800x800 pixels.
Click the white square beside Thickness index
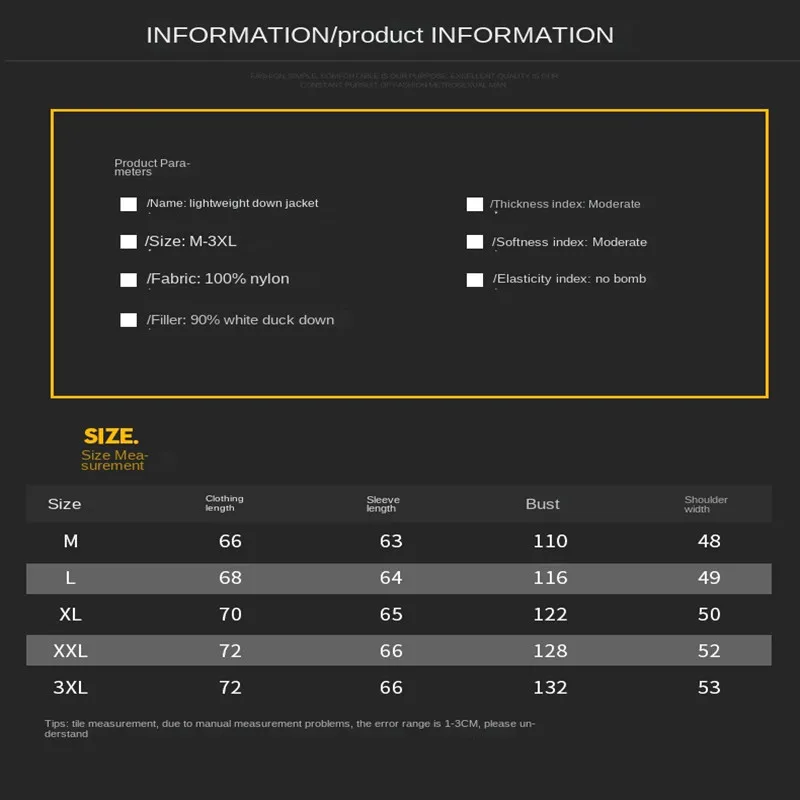click(474, 204)
